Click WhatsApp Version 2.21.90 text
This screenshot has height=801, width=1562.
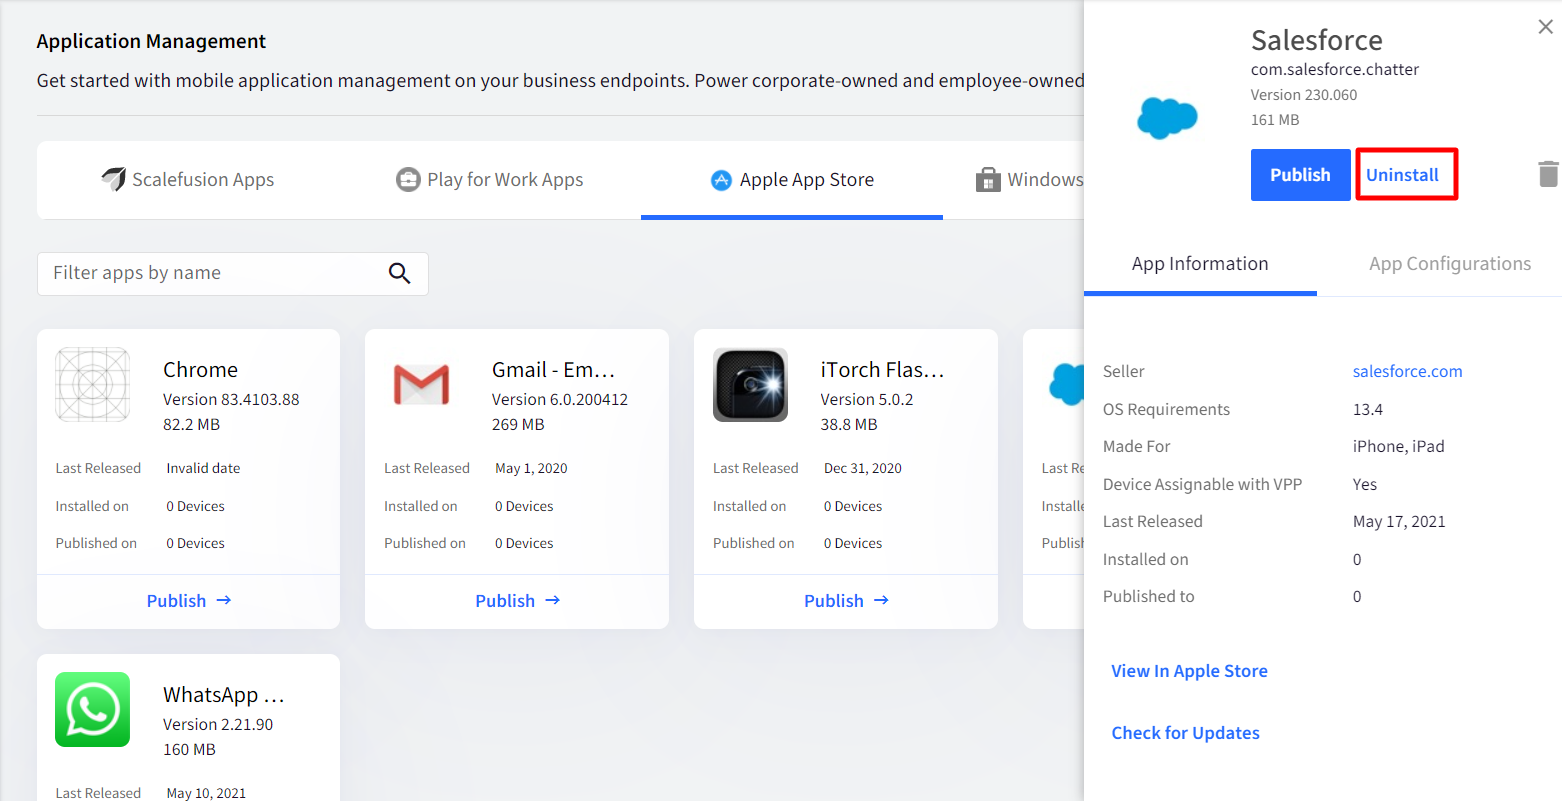[218, 725]
